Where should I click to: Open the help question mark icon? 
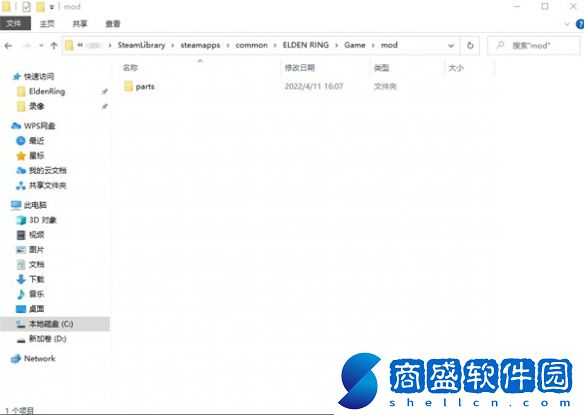coord(580,24)
